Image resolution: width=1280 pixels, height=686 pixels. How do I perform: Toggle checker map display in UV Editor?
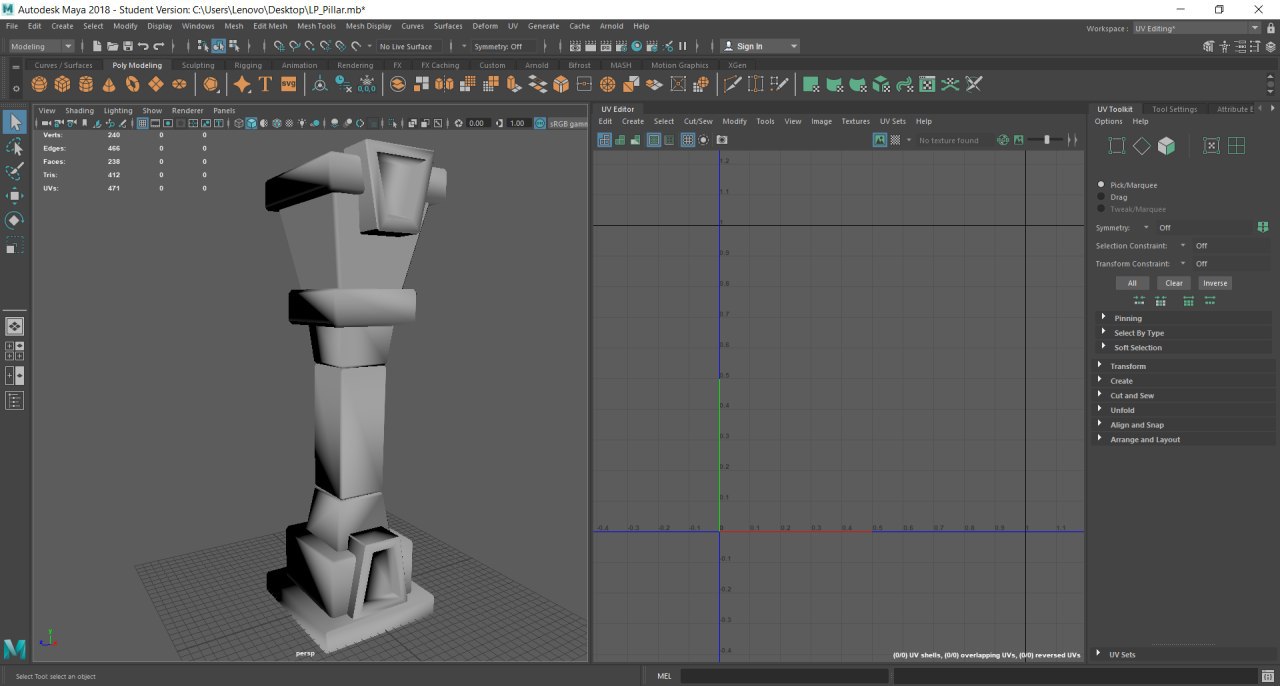coord(896,140)
